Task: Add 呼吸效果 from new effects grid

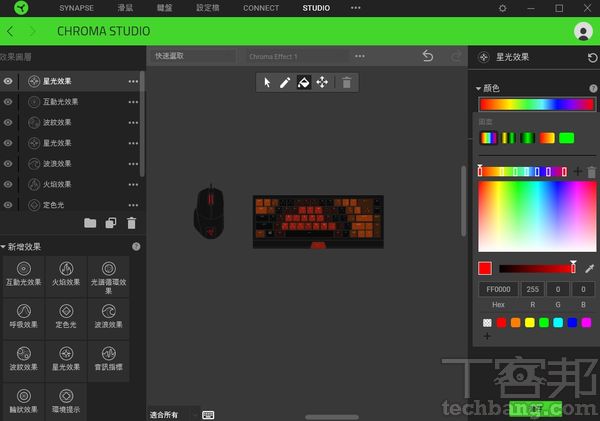Action: coord(24,317)
